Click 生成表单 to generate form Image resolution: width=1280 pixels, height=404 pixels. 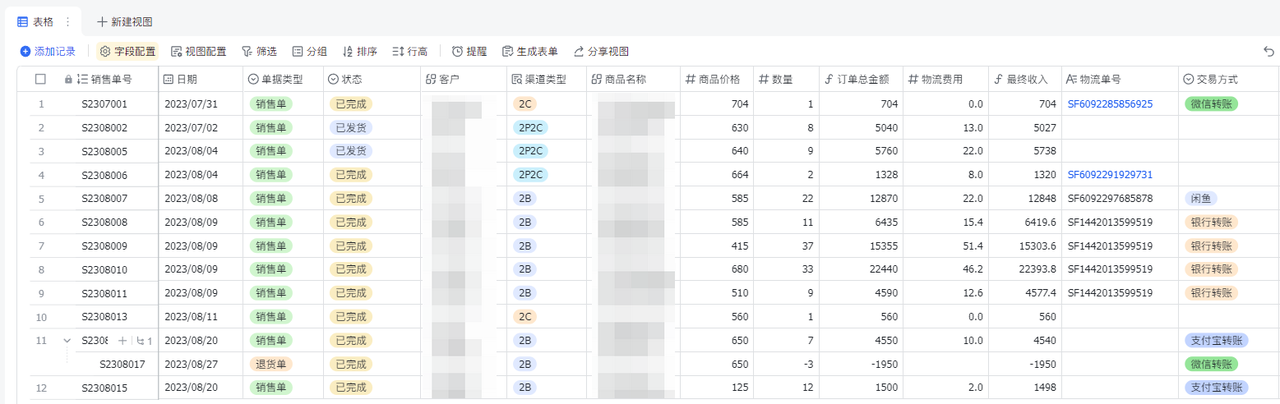(529, 51)
